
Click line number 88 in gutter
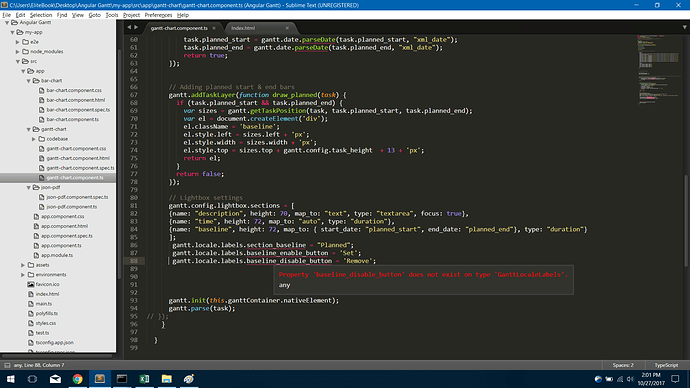tap(134, 261)
